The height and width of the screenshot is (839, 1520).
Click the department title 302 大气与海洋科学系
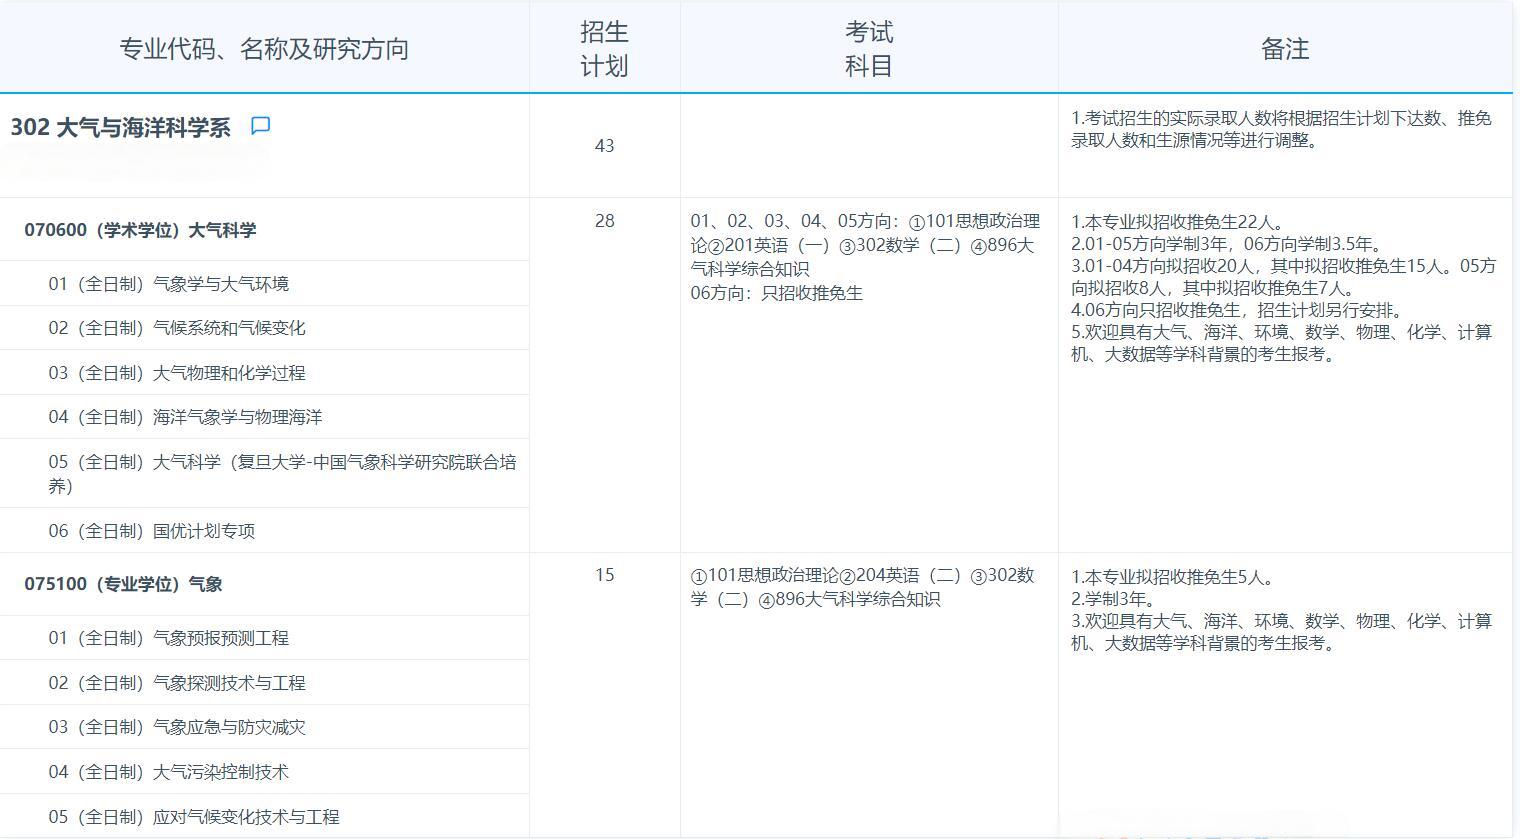pyautogui.click(x=120, y=128)
